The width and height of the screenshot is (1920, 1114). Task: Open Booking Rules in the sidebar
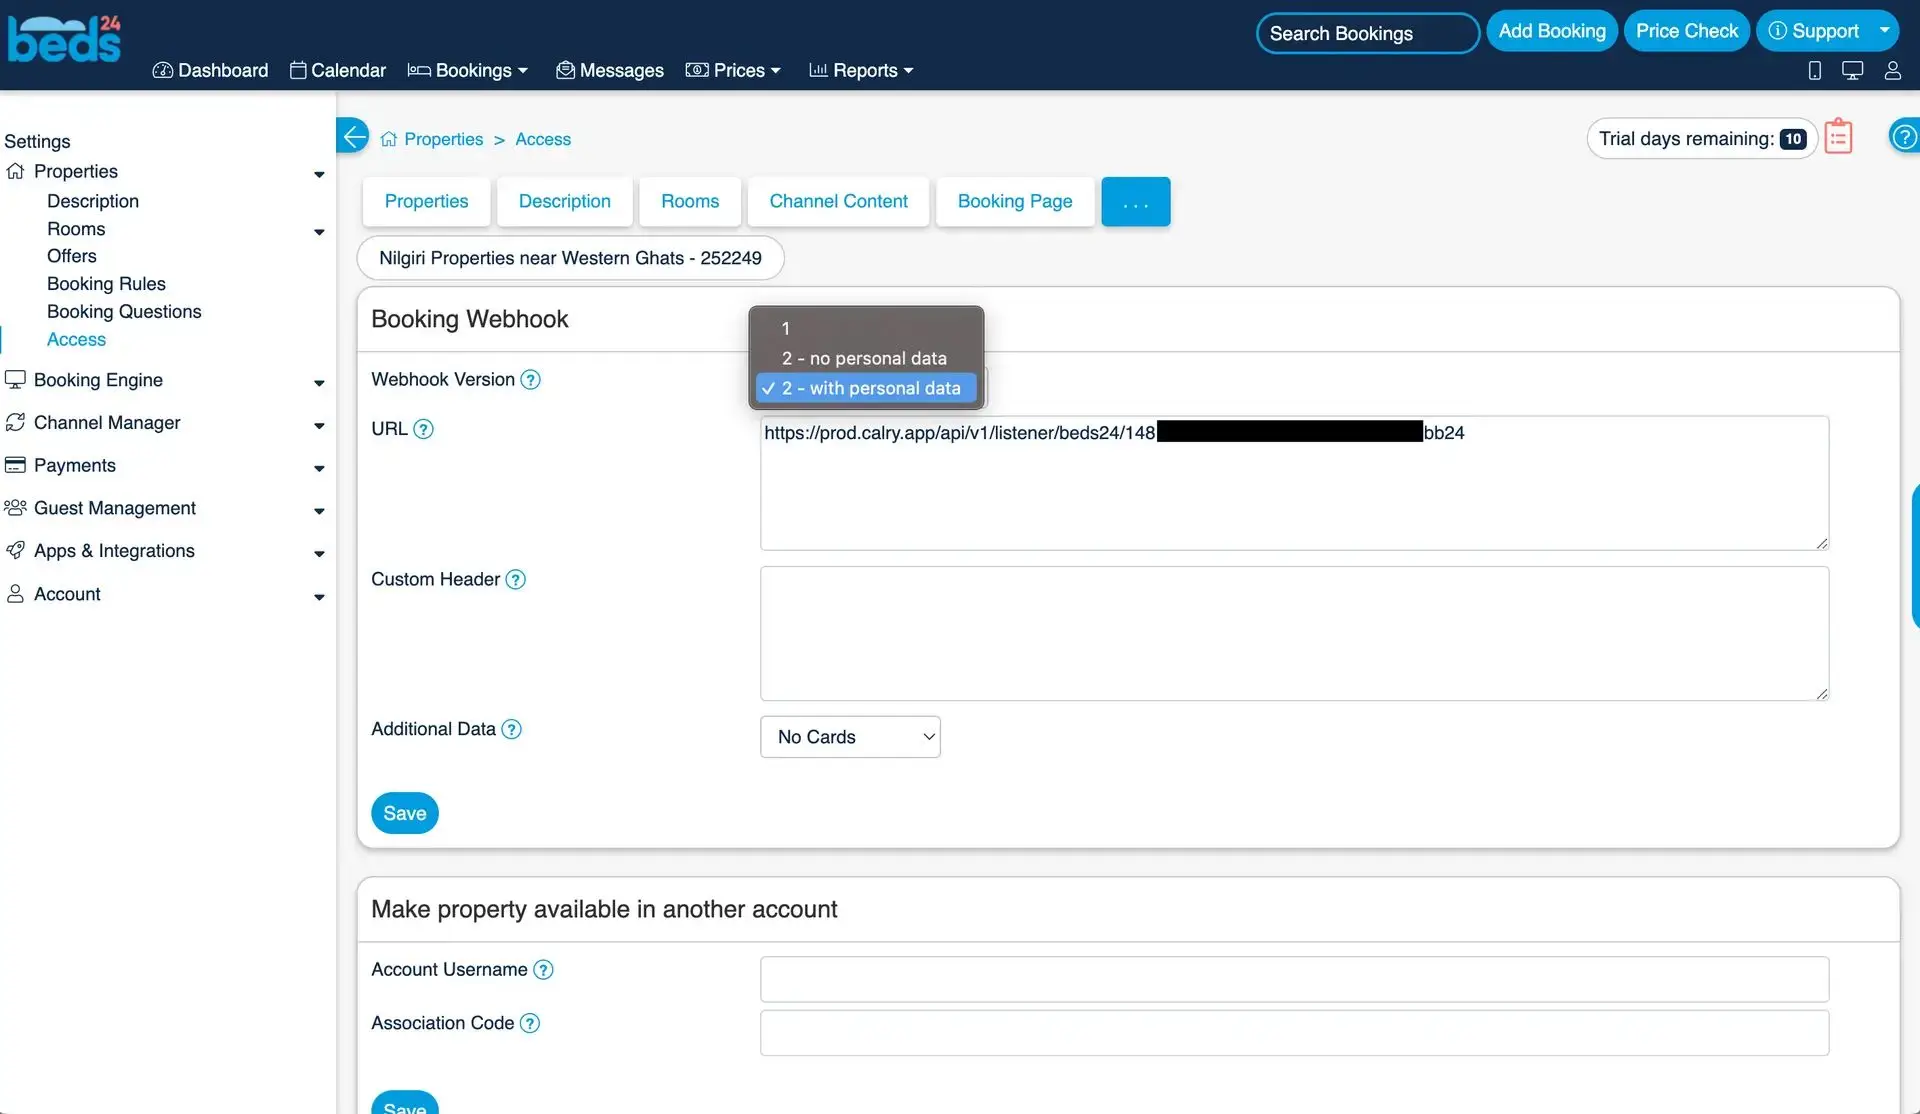coord(106,284)
